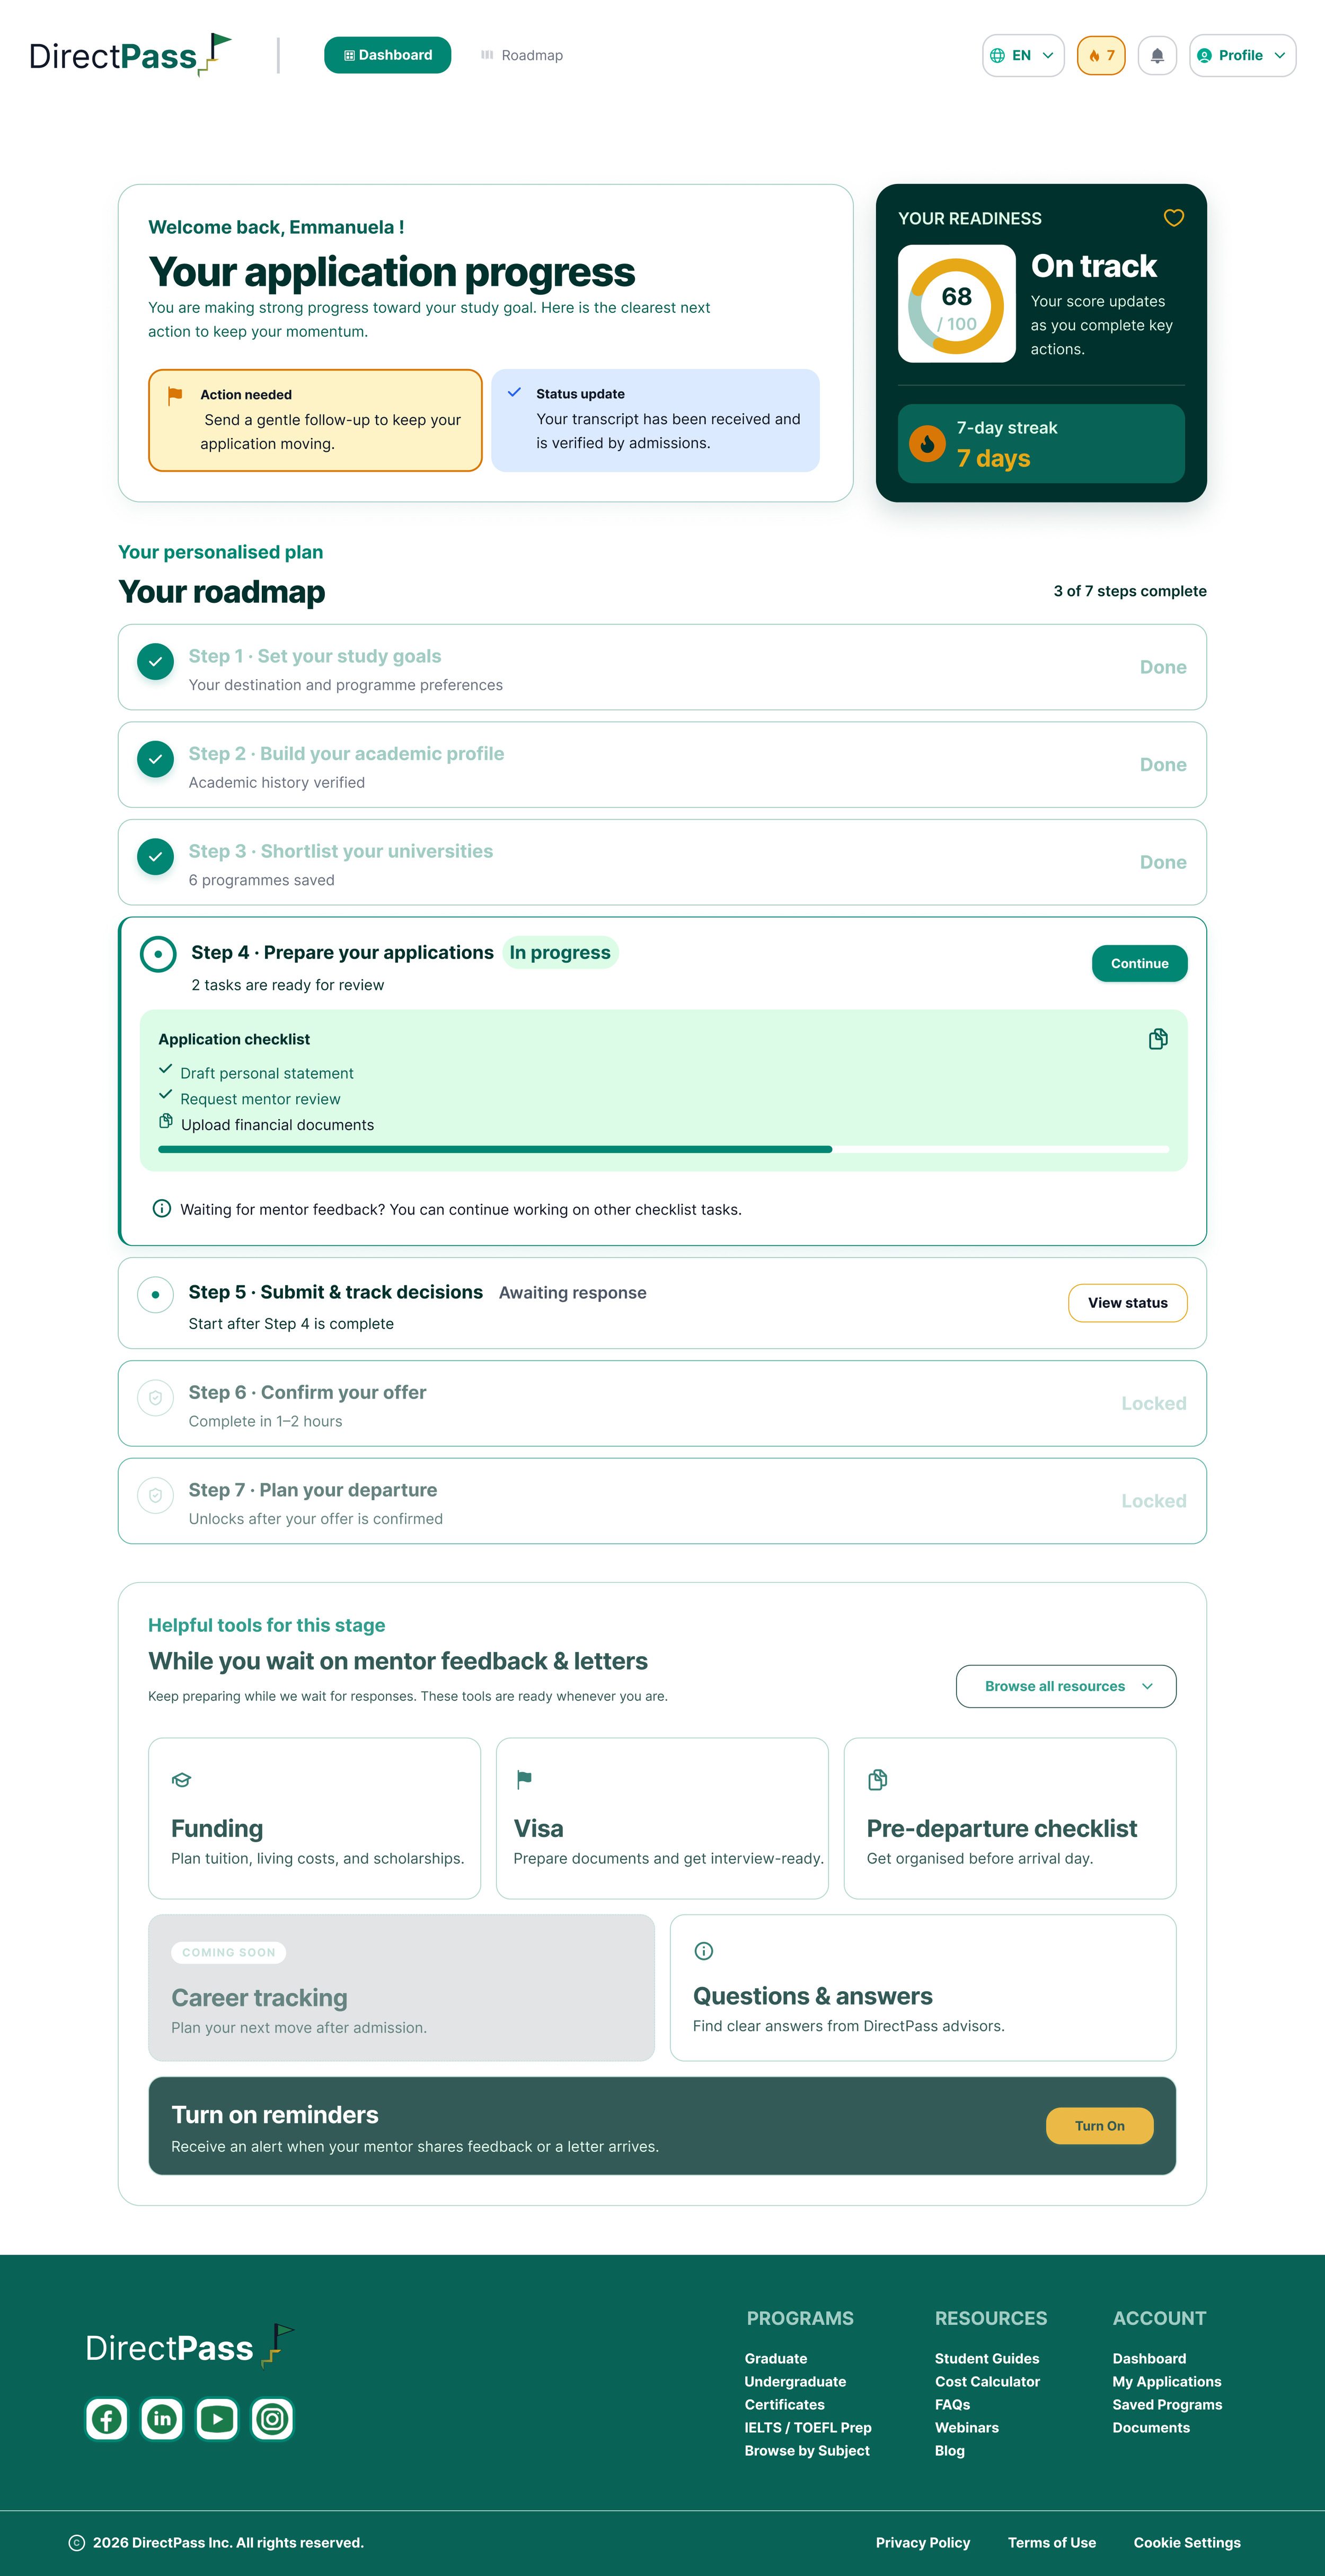The height and width of the screenshot is (2576, 1325).
Task: Click the heart icon in readiness card
Action: coord(1174,218)
